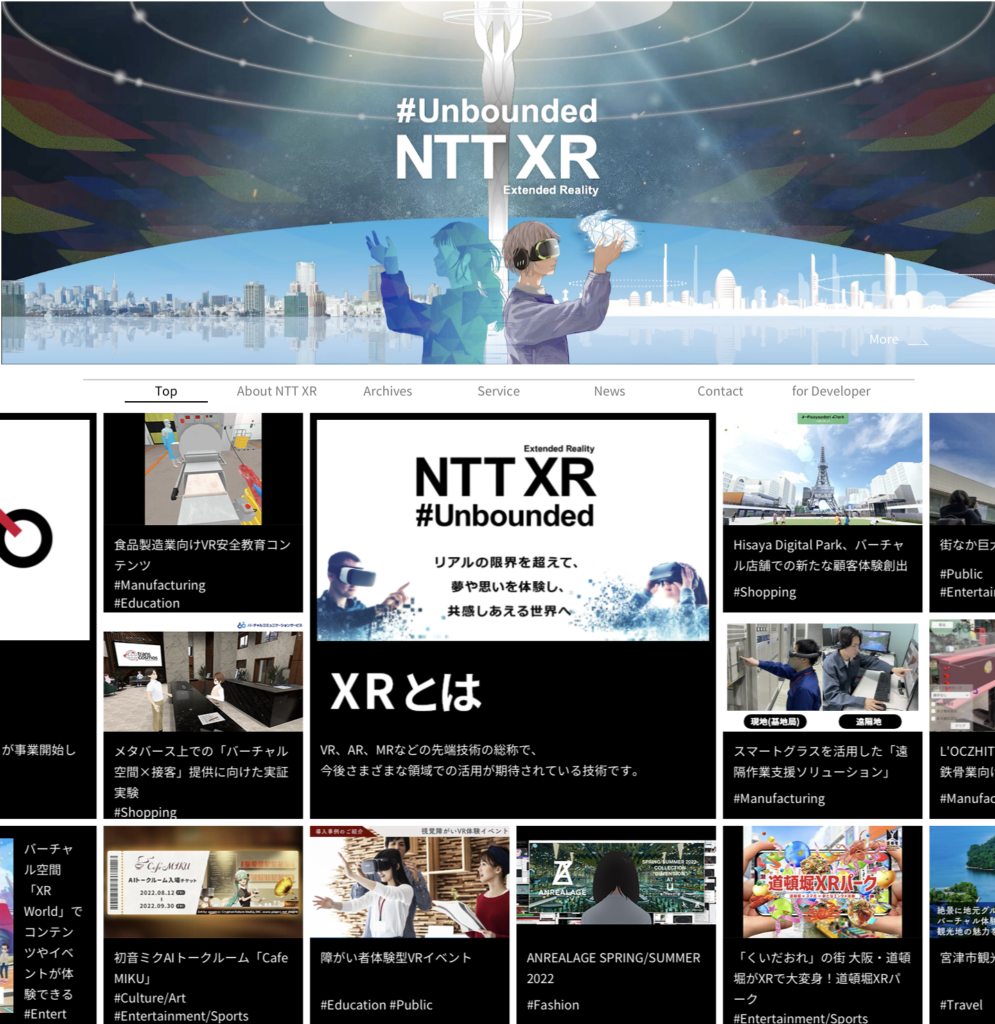The height and width of the screenshot is (1024, 995).
Task: Open the smart glasses remote work thumbnail
Action: tap(823, 675)
